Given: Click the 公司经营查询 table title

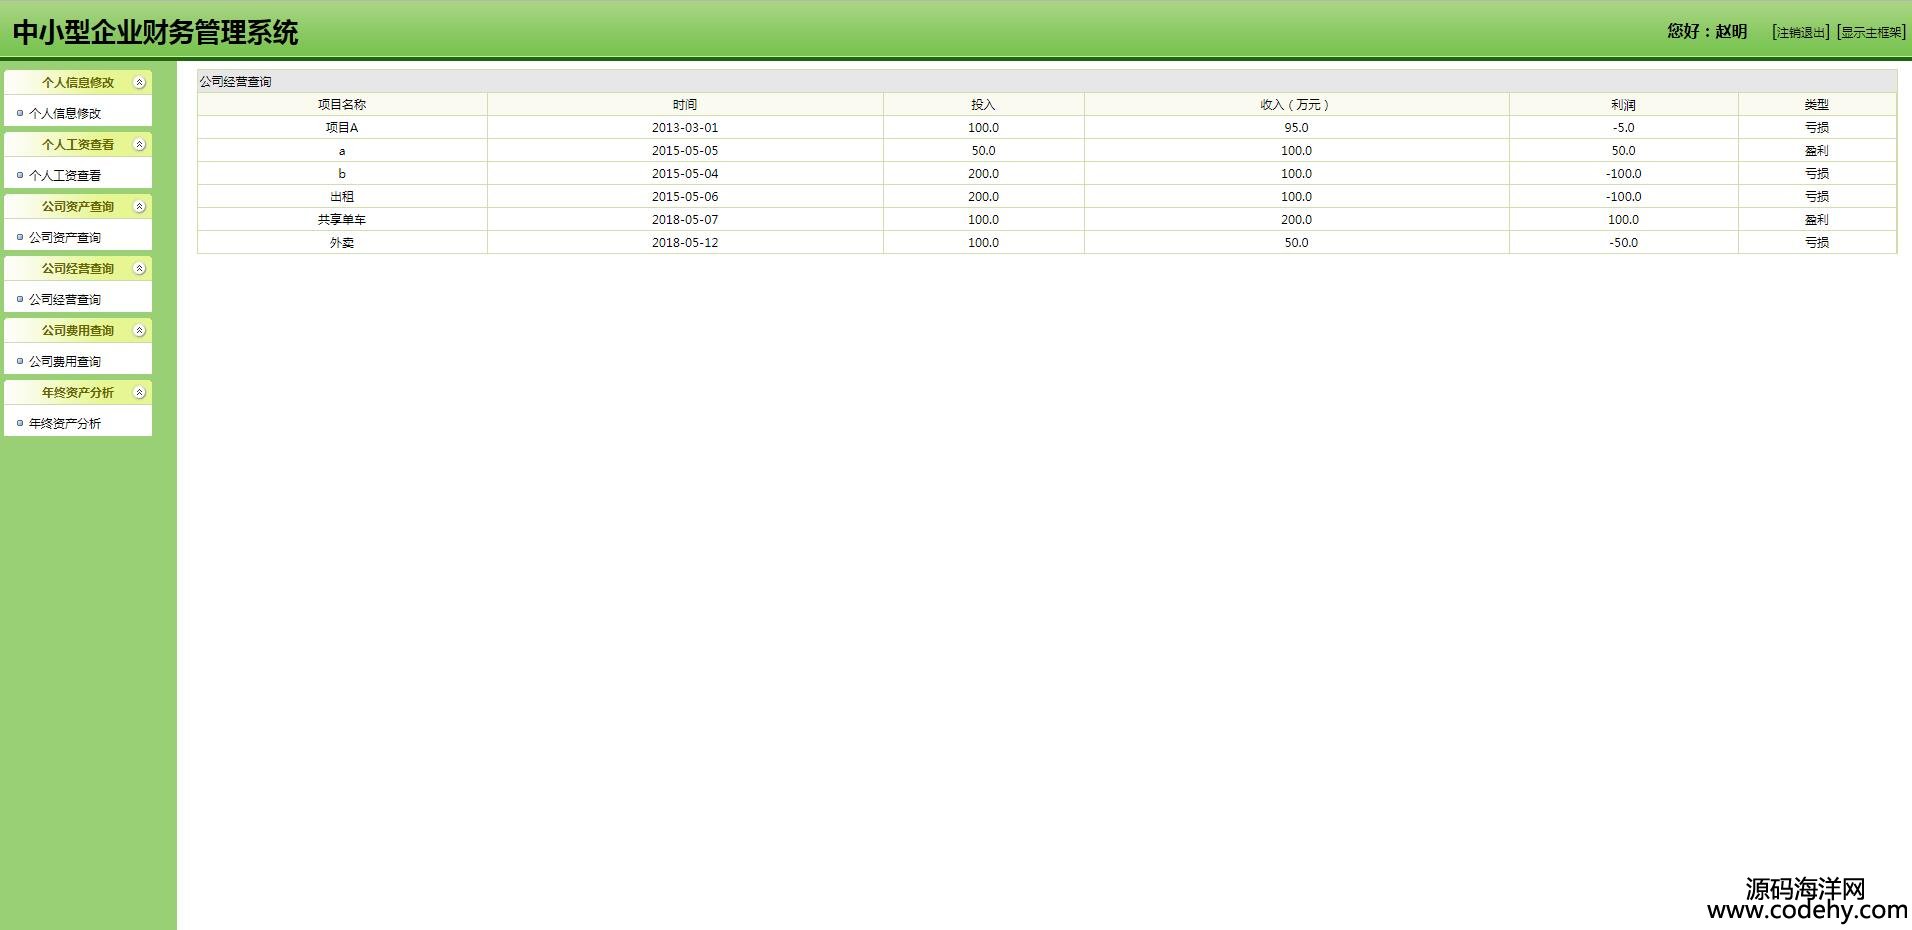Looking at the screenshot, I should [x=235, y=82].
